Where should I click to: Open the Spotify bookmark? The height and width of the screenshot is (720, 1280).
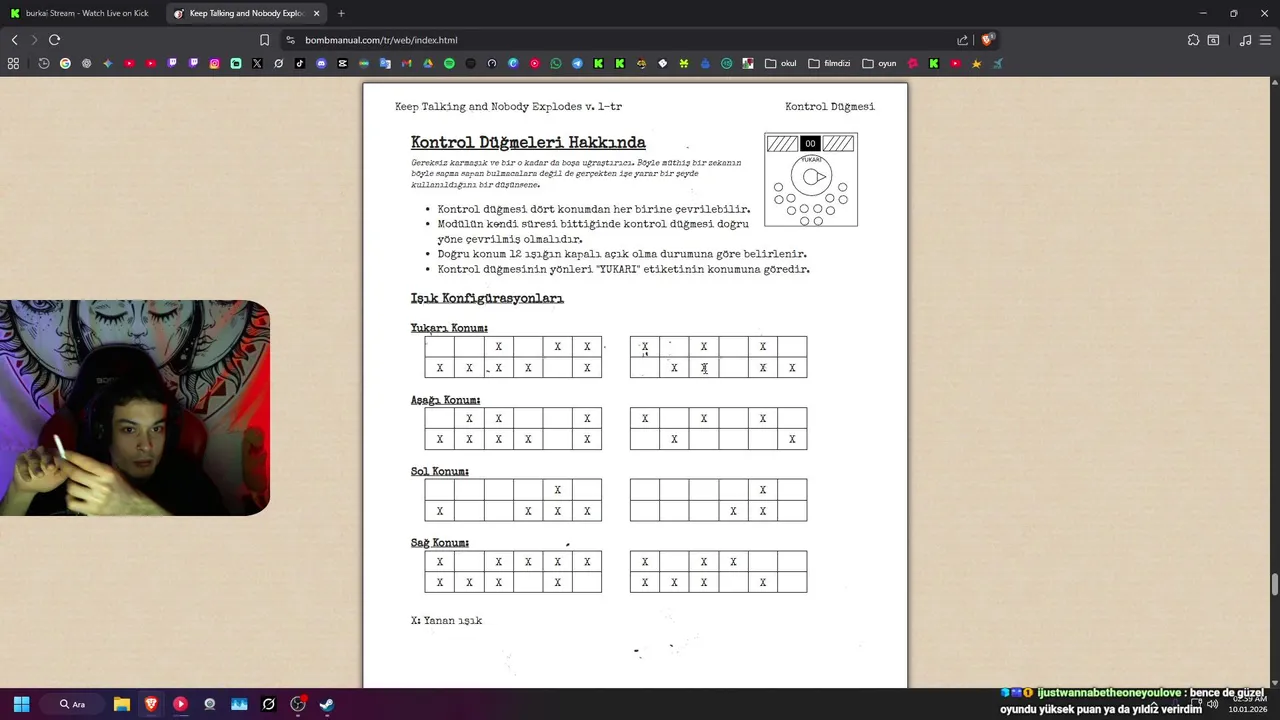pos(449,63)
